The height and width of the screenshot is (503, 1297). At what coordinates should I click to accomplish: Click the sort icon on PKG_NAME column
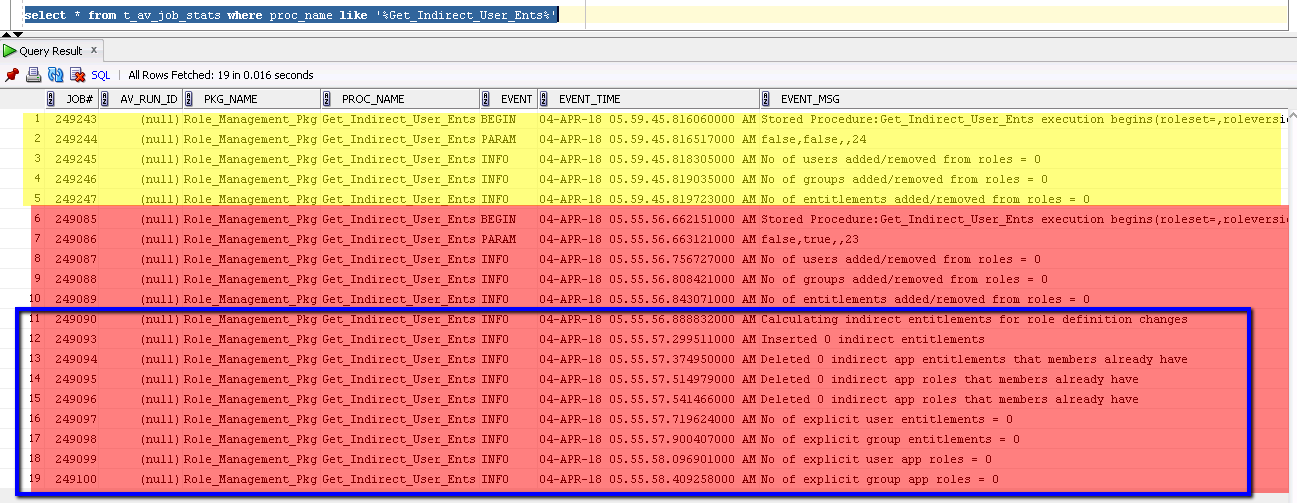(x=189, y=99)
